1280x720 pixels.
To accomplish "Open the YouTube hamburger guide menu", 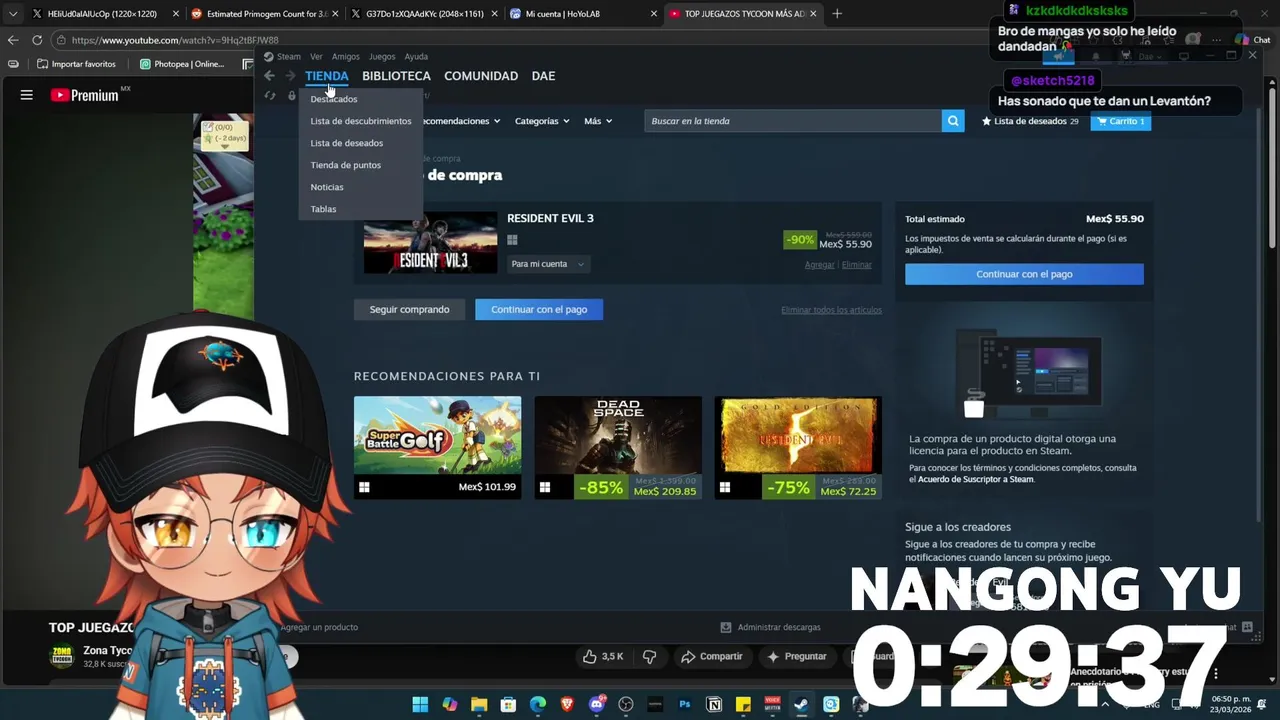I will [x=27, y=95].
